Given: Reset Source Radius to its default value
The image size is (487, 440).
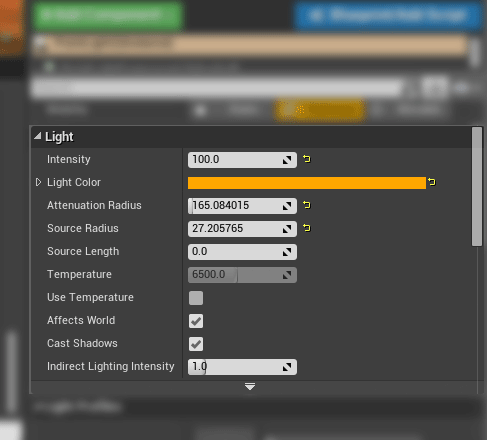Looking at the screenshot, I should pos(307,228).
